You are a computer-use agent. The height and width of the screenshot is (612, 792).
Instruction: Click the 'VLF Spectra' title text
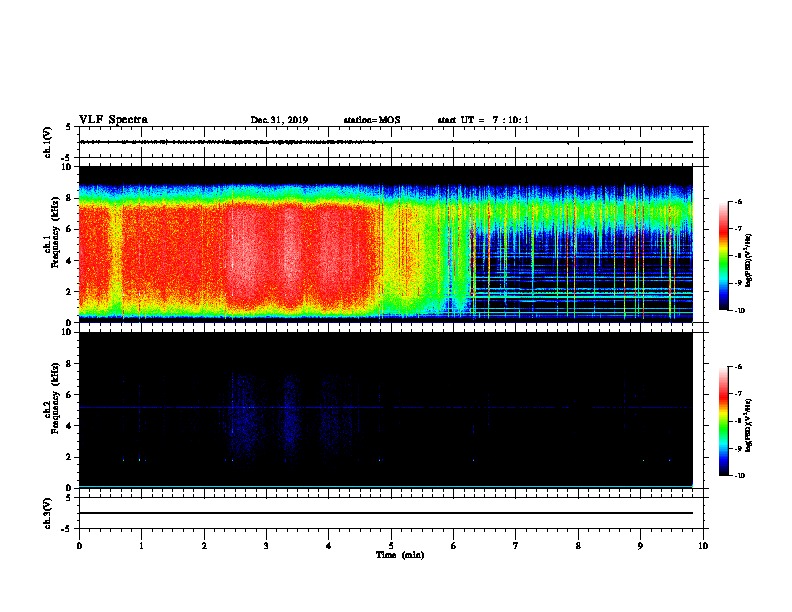pos(113,120)
